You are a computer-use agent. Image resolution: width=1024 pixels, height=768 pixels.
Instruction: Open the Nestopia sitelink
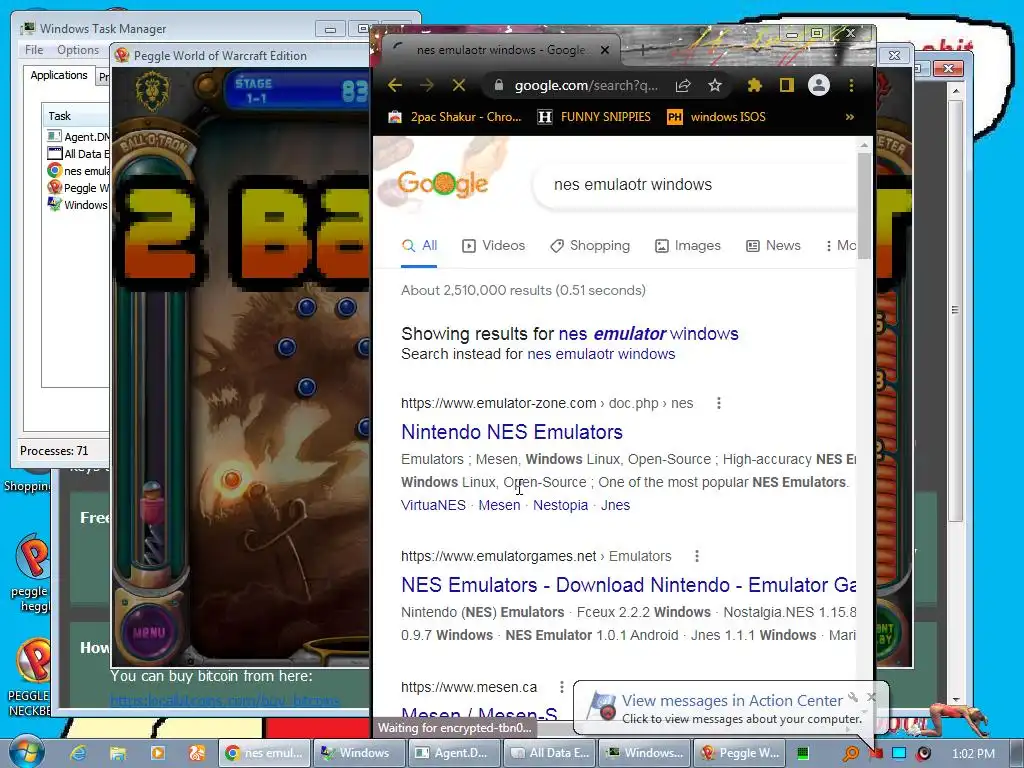[x=560, y=505]
